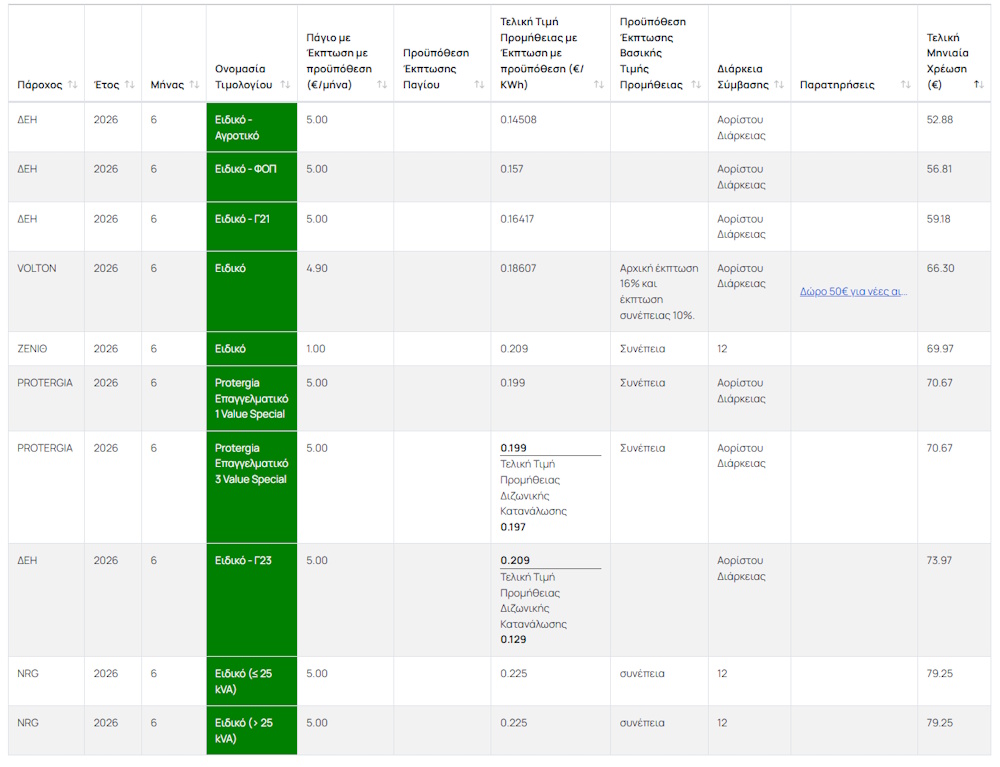Sort by Τελική Τιμή Προμήθειας arrows
1000x767 pixels.
click(x=599, y=85)
